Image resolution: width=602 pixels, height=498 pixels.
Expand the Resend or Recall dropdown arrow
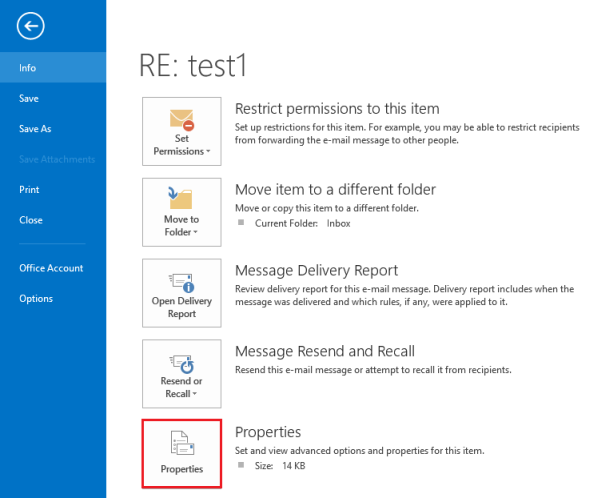coord(195,394)
